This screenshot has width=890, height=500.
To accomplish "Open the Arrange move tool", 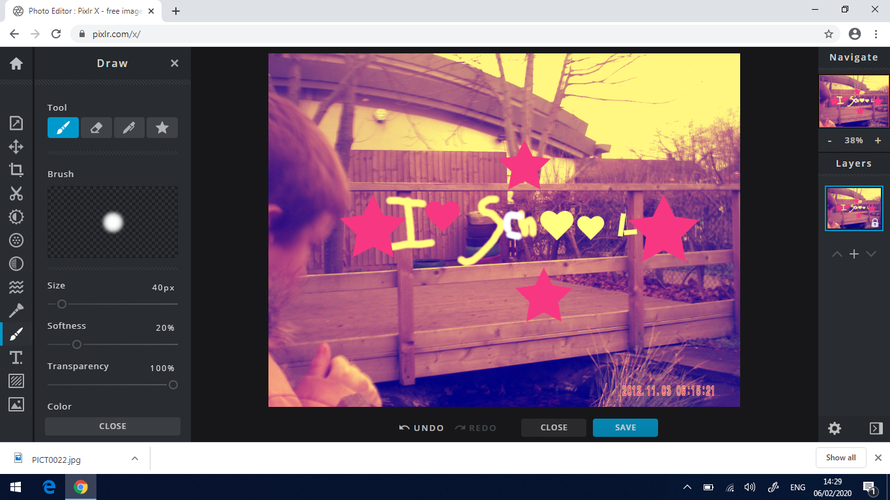I will point(16,147).
